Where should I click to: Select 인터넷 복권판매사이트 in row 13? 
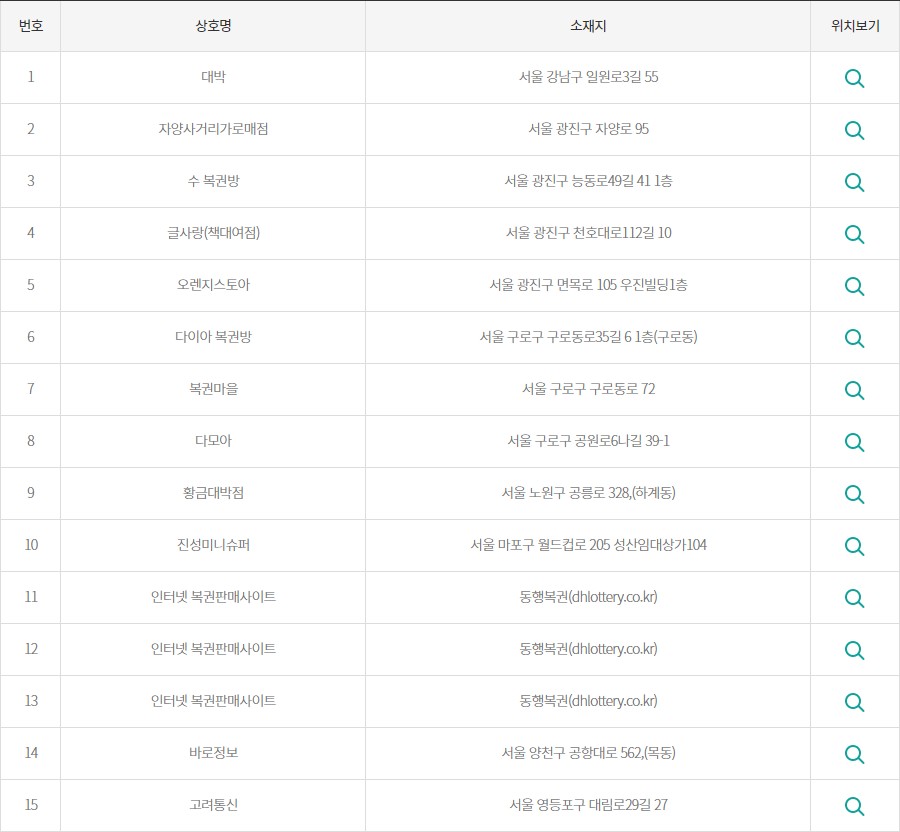click(213, 701)
